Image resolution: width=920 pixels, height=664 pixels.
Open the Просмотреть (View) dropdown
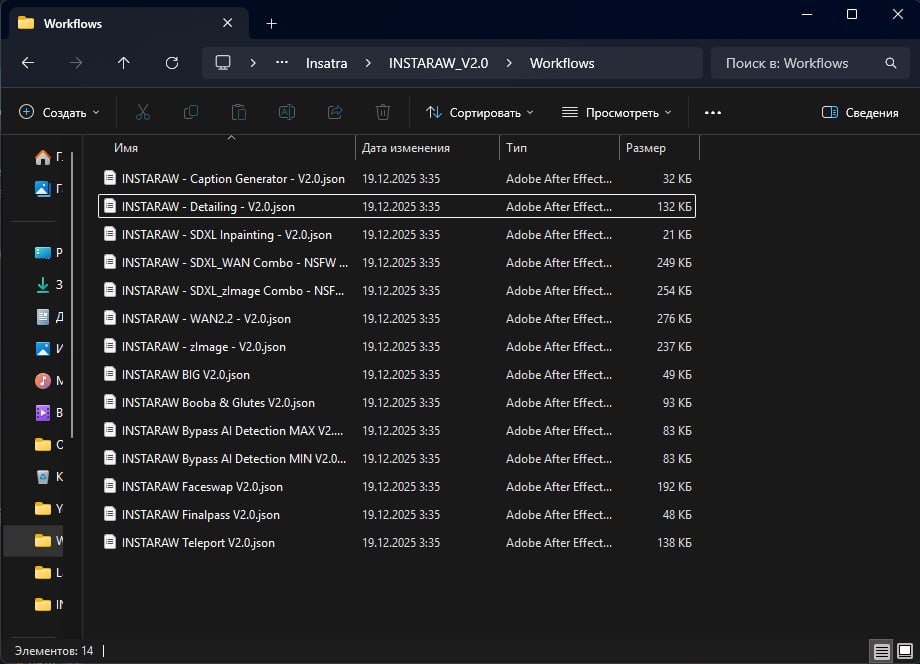(x=616, y=113)
